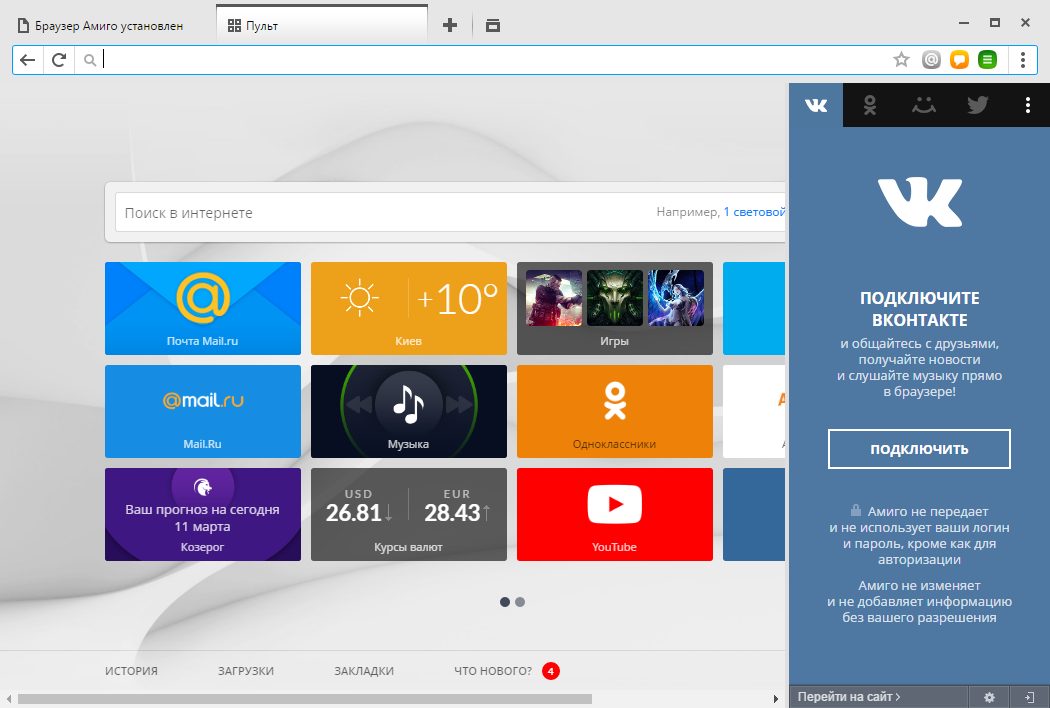1050x708 pixels.
Task: Click 'Перейти на сайт' link
Action: tap(848, 697)
